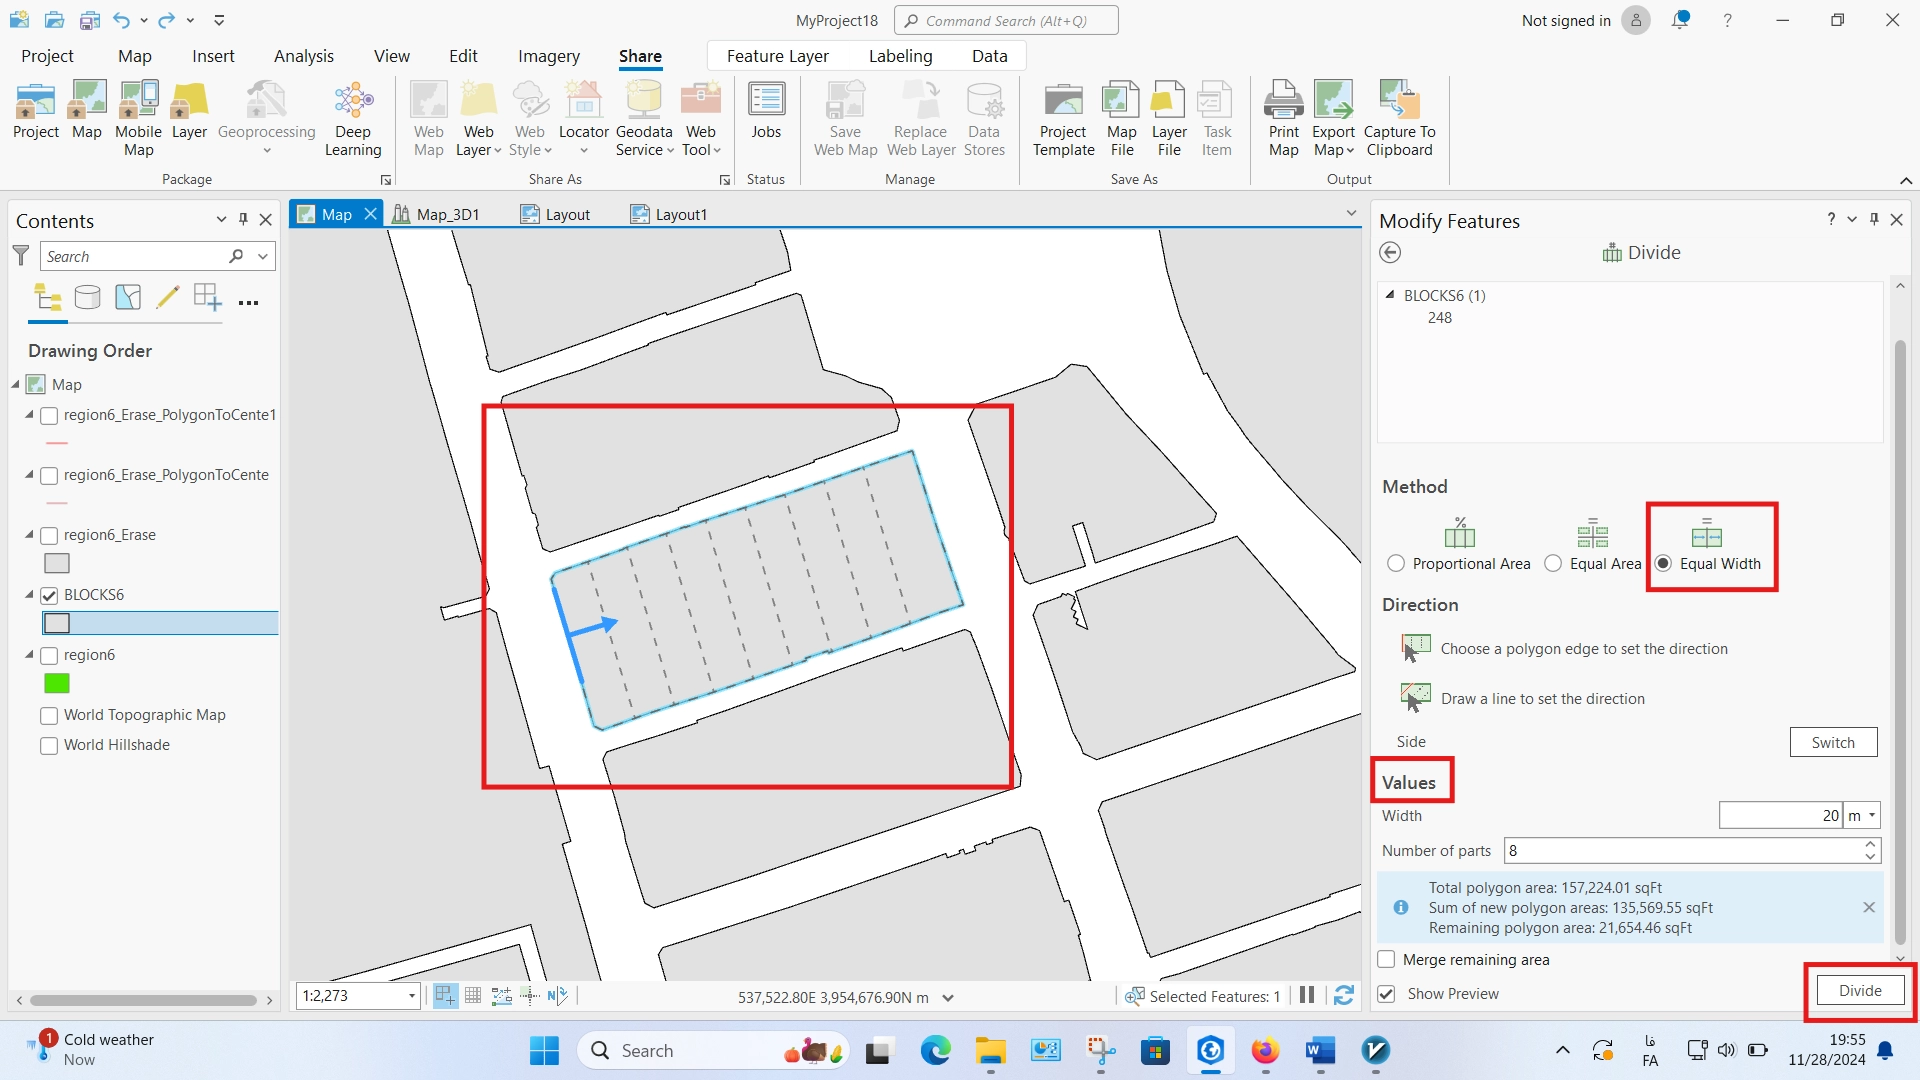
Task: Enter width value input field
Action: 1783,814
